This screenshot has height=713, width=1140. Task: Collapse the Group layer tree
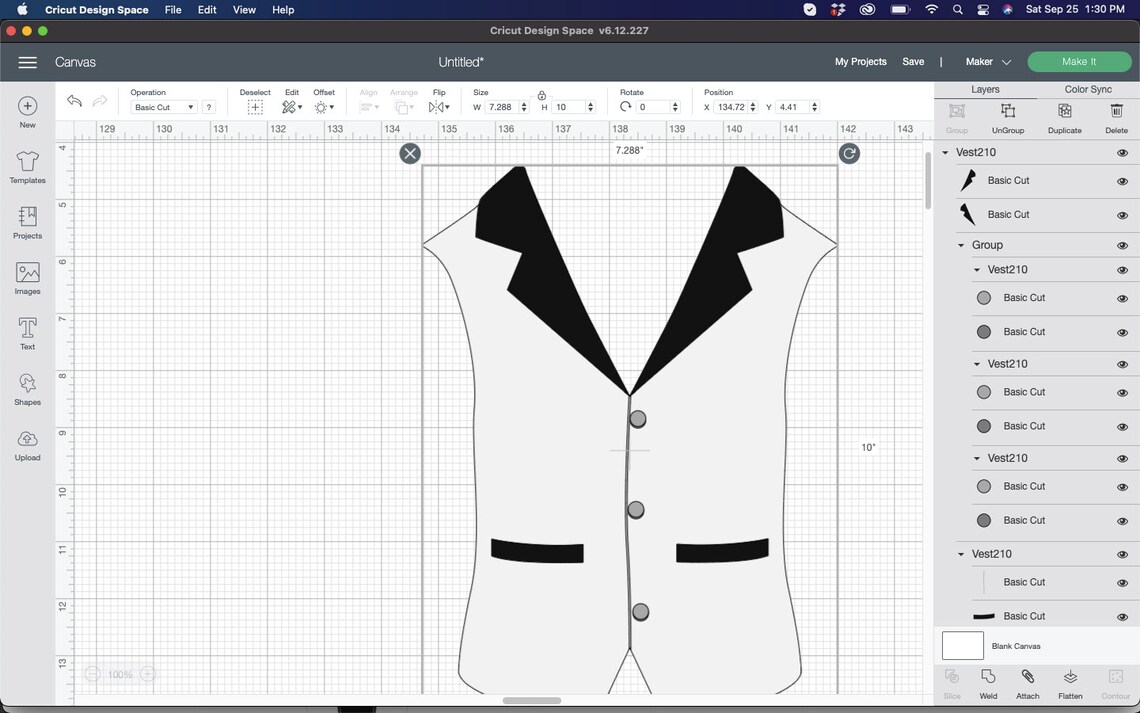[x=961, y=244]
